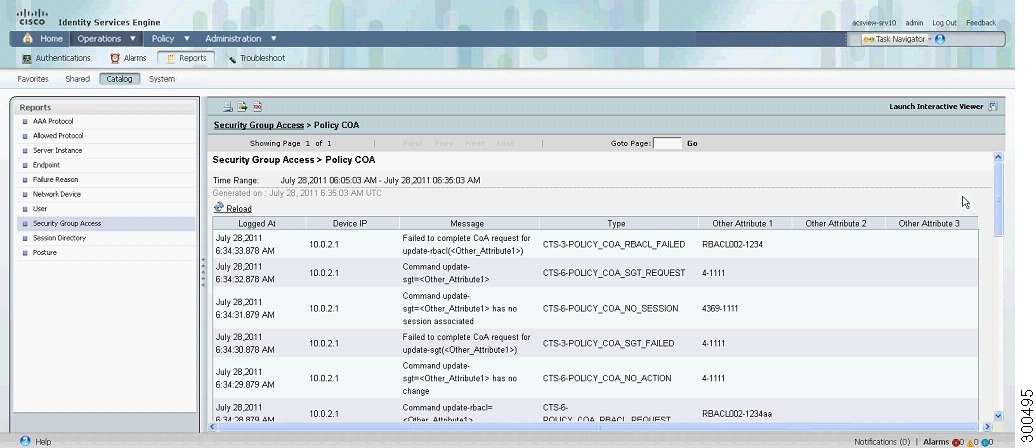Click the CTS-3-POLICY_COA_RBACL_FAILED cell
The height and width of the screenshot is (448, 1035).
(x=614, y=245)
